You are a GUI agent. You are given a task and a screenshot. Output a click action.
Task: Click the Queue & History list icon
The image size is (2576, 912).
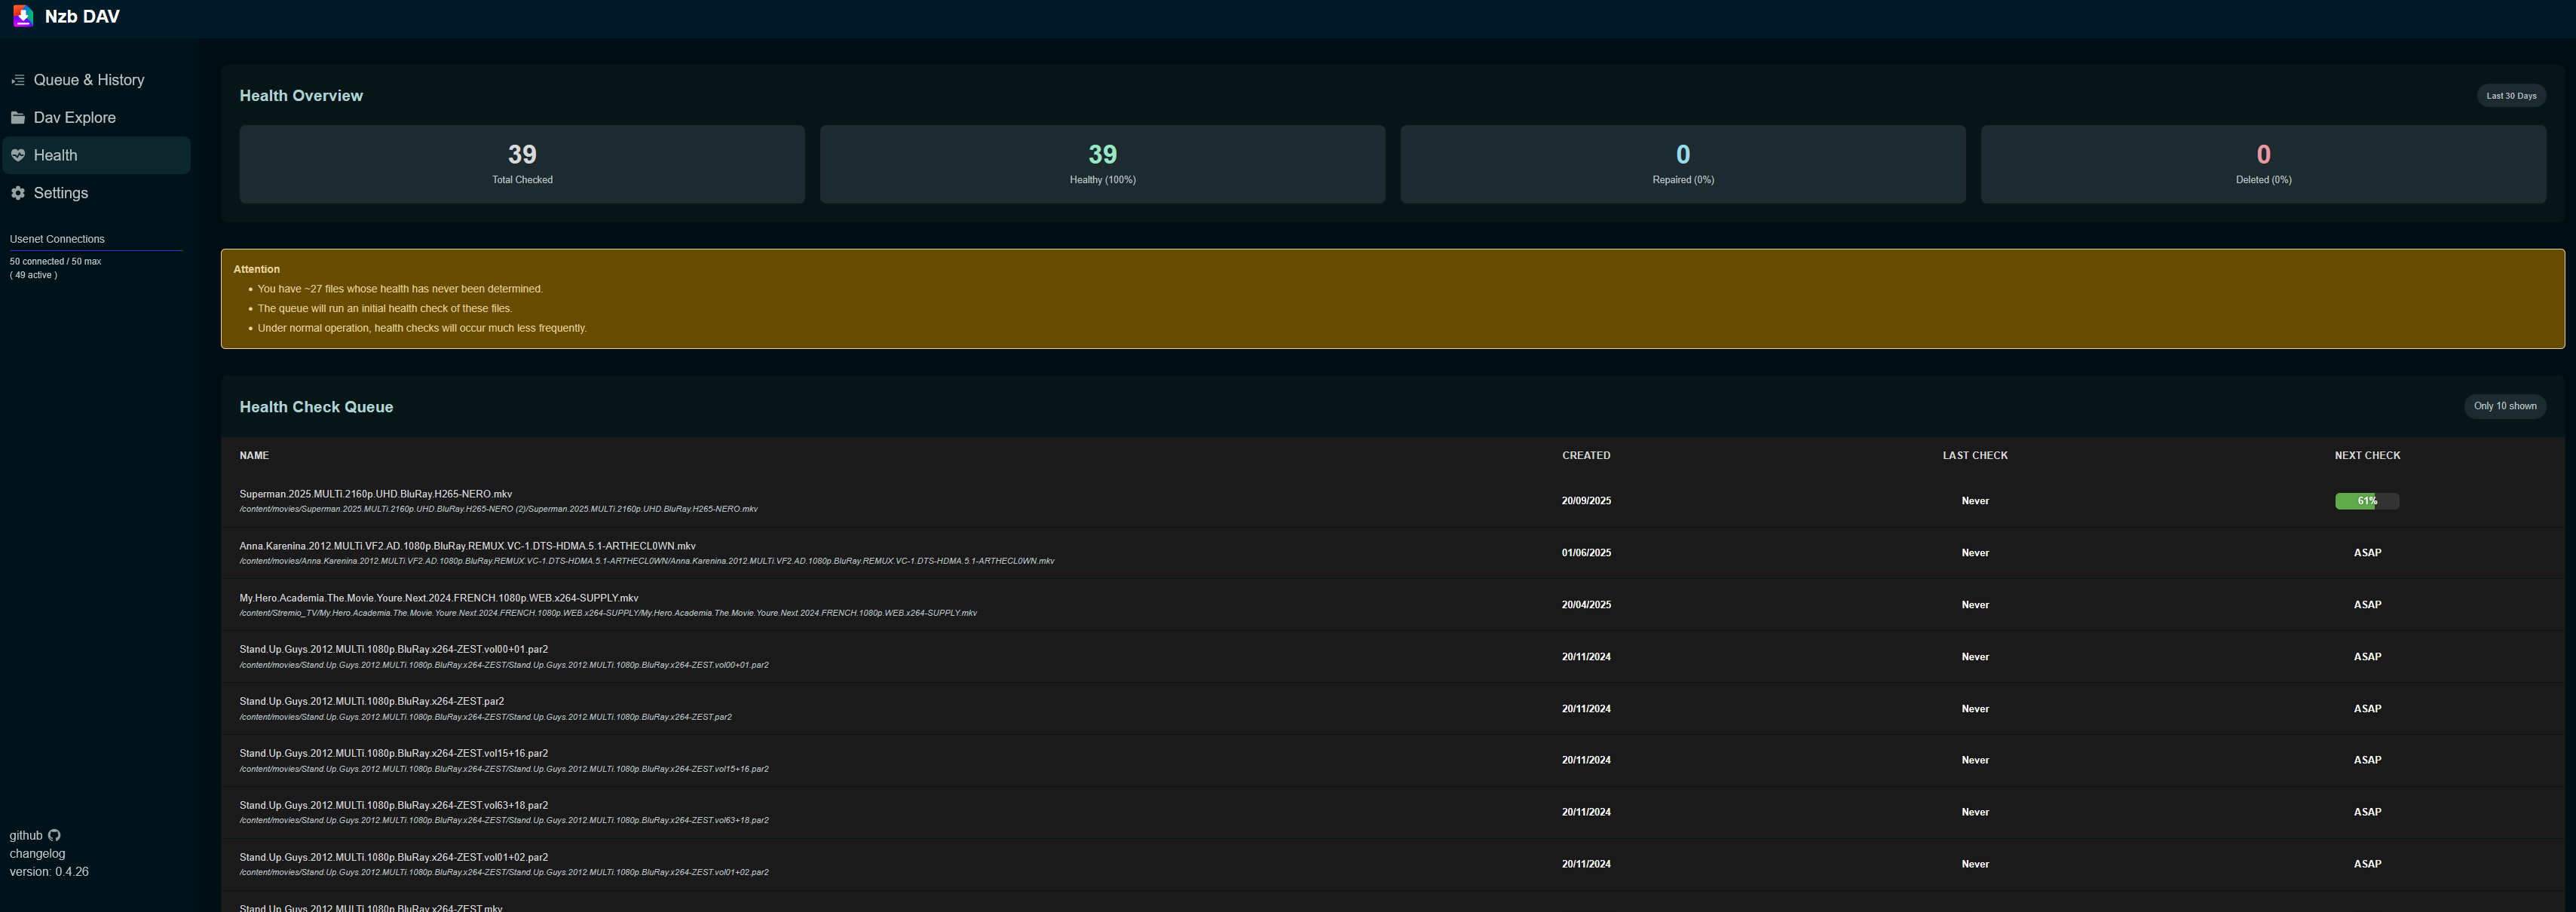pos(18,80)
